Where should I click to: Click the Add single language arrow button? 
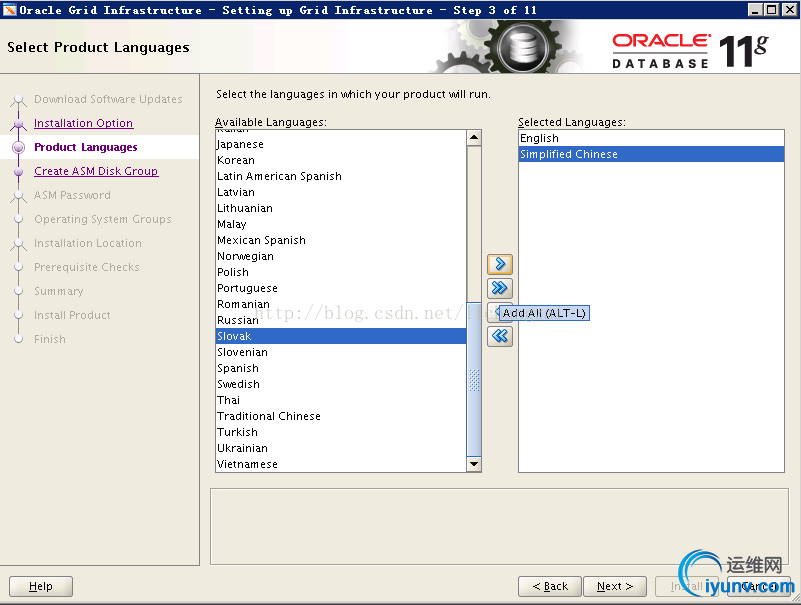click(500, 264)
